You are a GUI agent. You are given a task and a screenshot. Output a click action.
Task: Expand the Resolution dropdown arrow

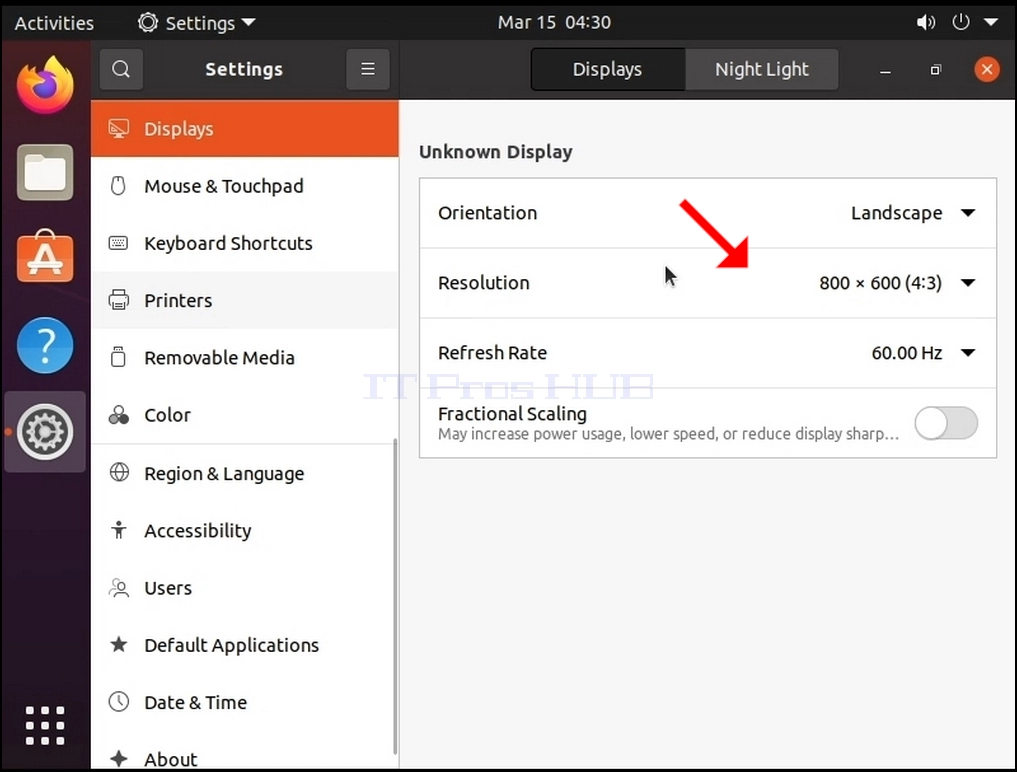click(x=968, y=283)
